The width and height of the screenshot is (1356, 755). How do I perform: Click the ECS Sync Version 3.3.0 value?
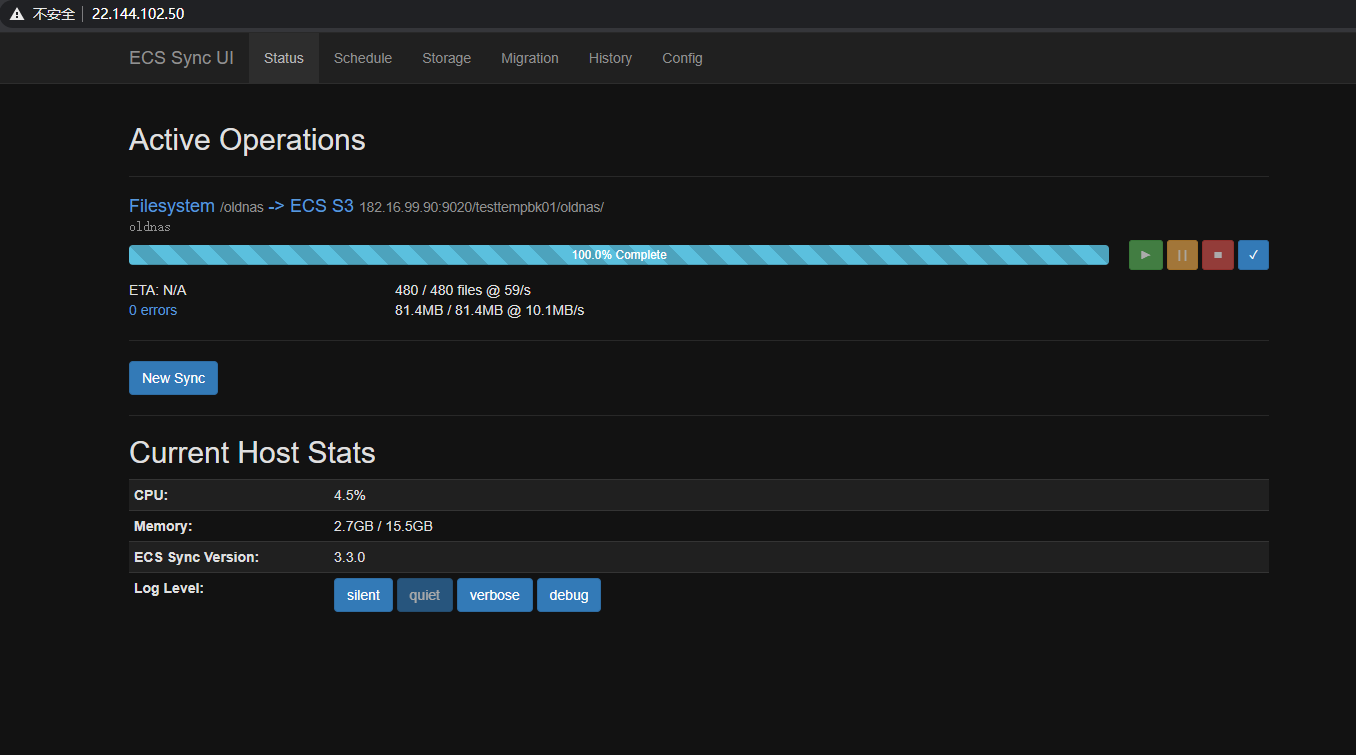(350, 557)
